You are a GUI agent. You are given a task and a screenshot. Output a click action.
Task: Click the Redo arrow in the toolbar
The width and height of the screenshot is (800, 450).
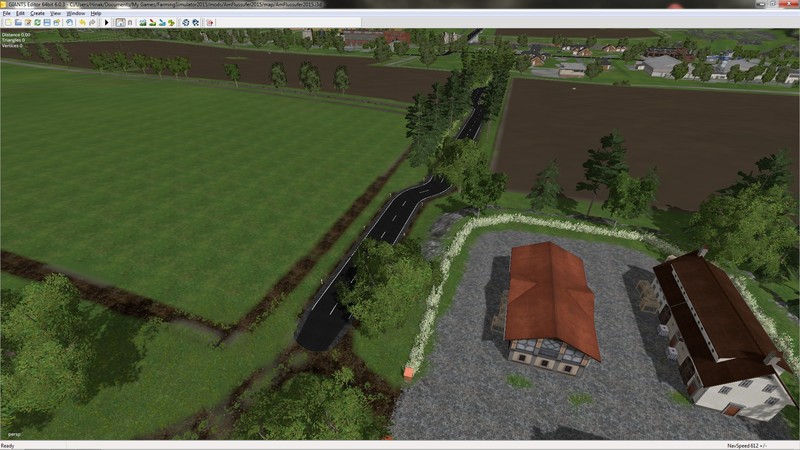[92, 22]
